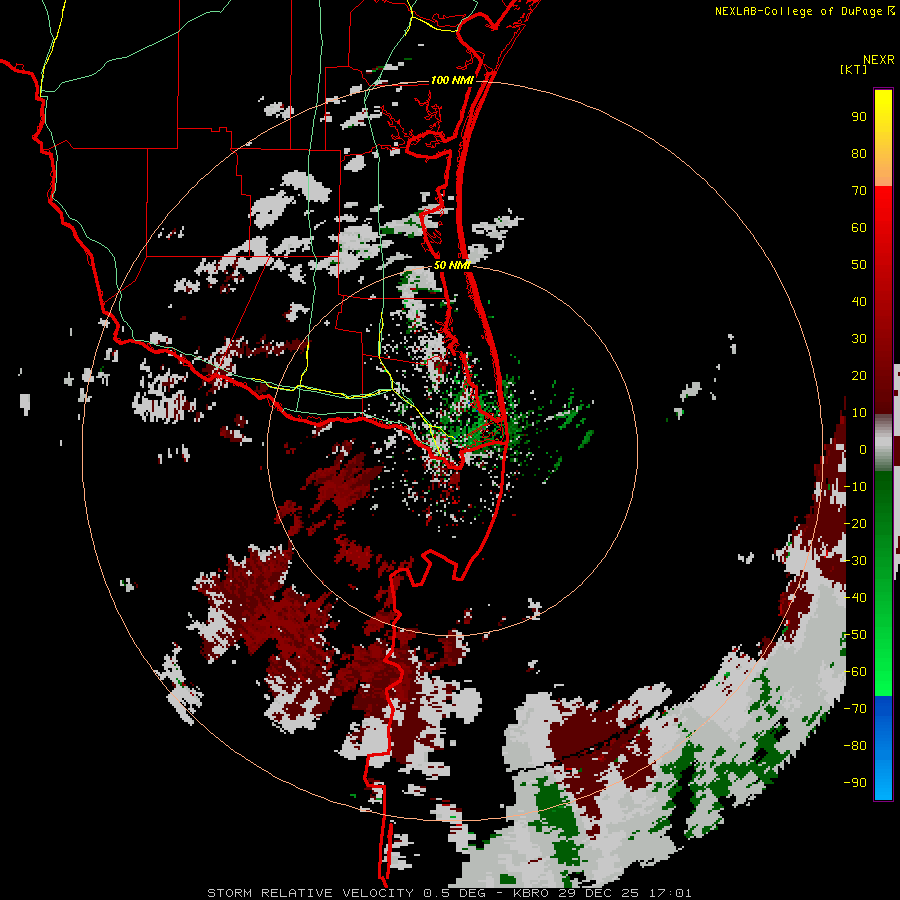
Task: Click the 100 NMI range ring label
Action: [x=452, y=80]
